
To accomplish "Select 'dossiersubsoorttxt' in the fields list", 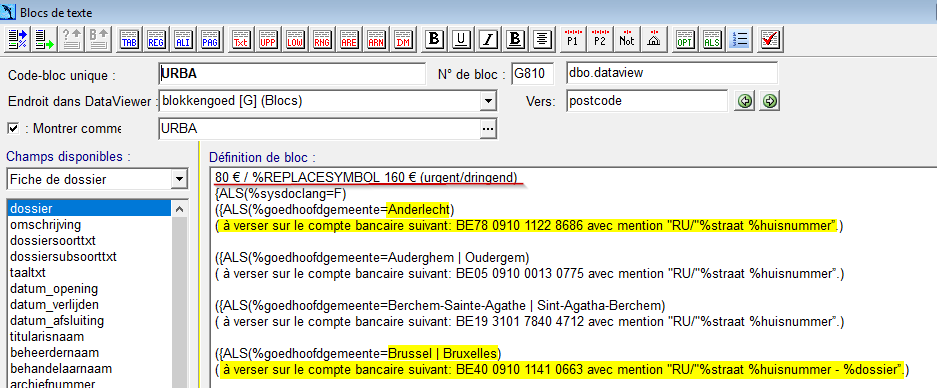I will pos(90,257).
